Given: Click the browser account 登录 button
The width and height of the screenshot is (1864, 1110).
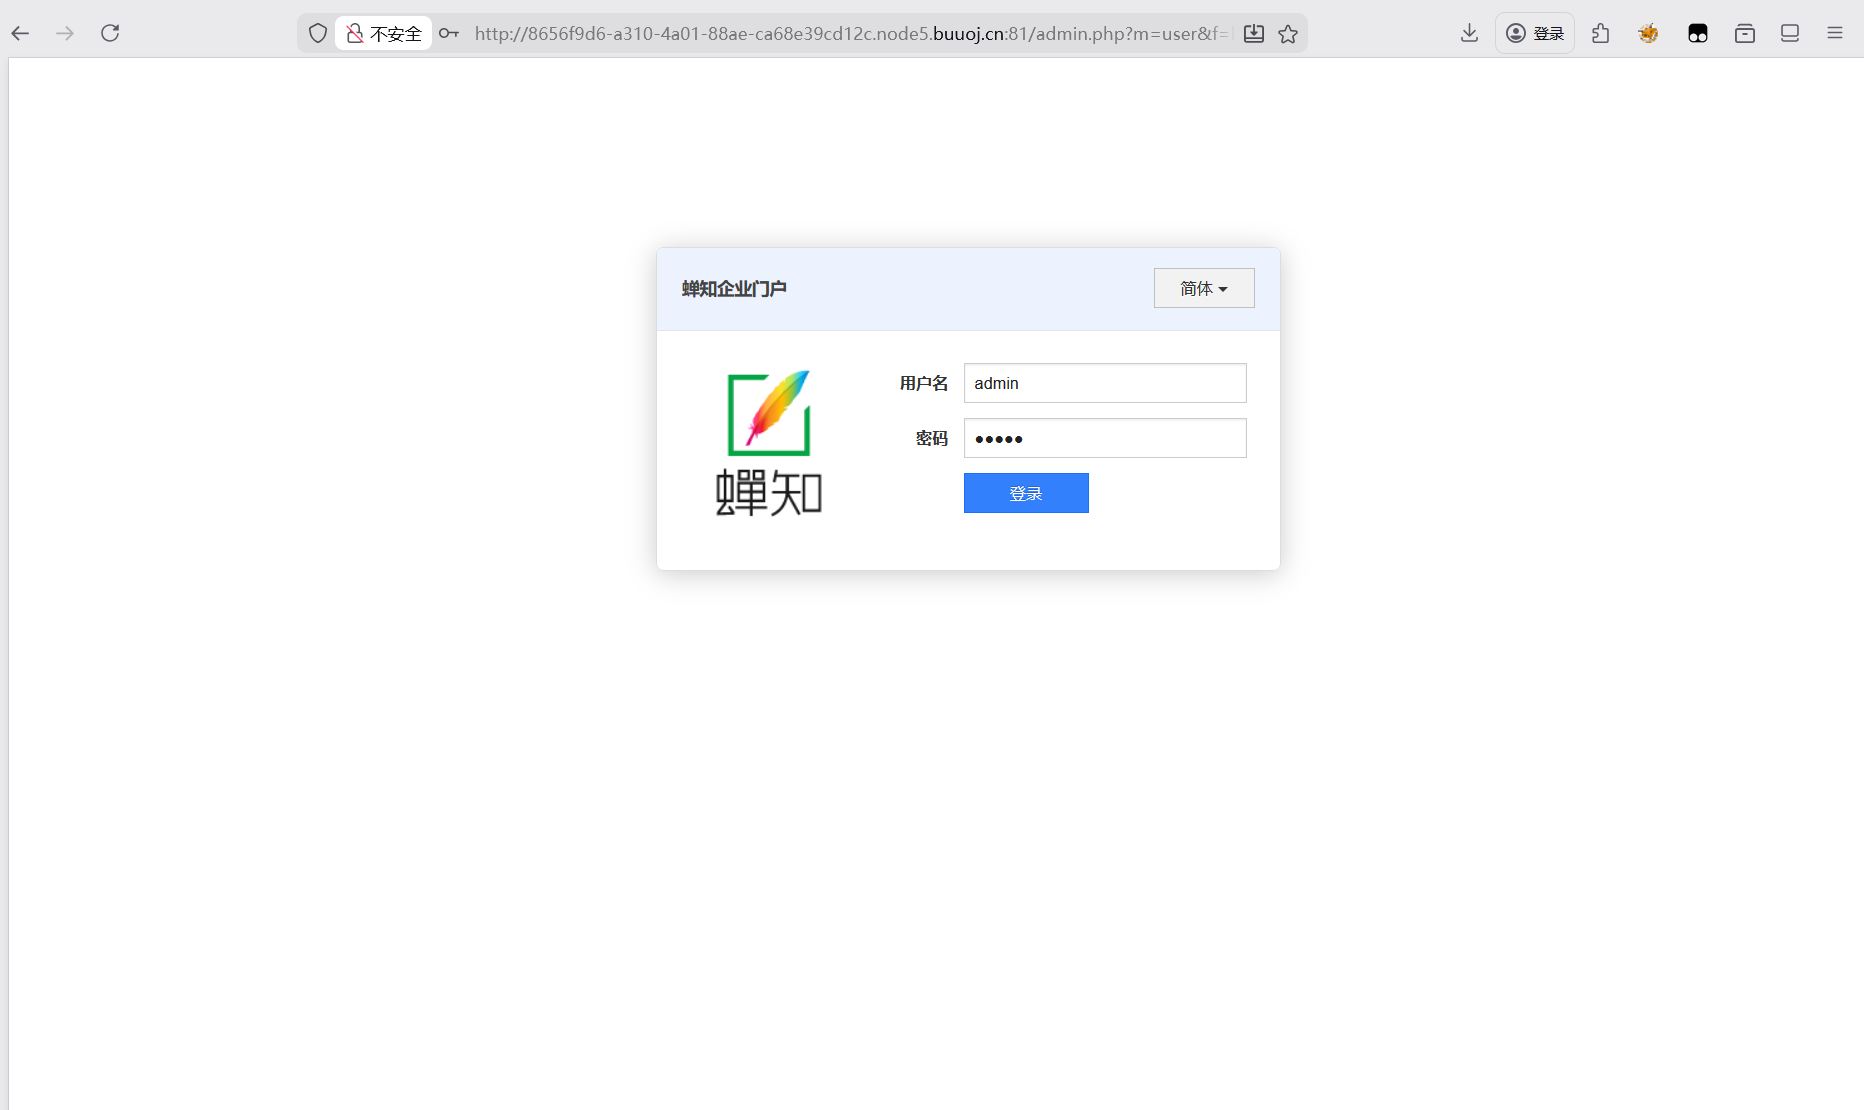Looking at the screenshot, I should [x=1535, y=33].
